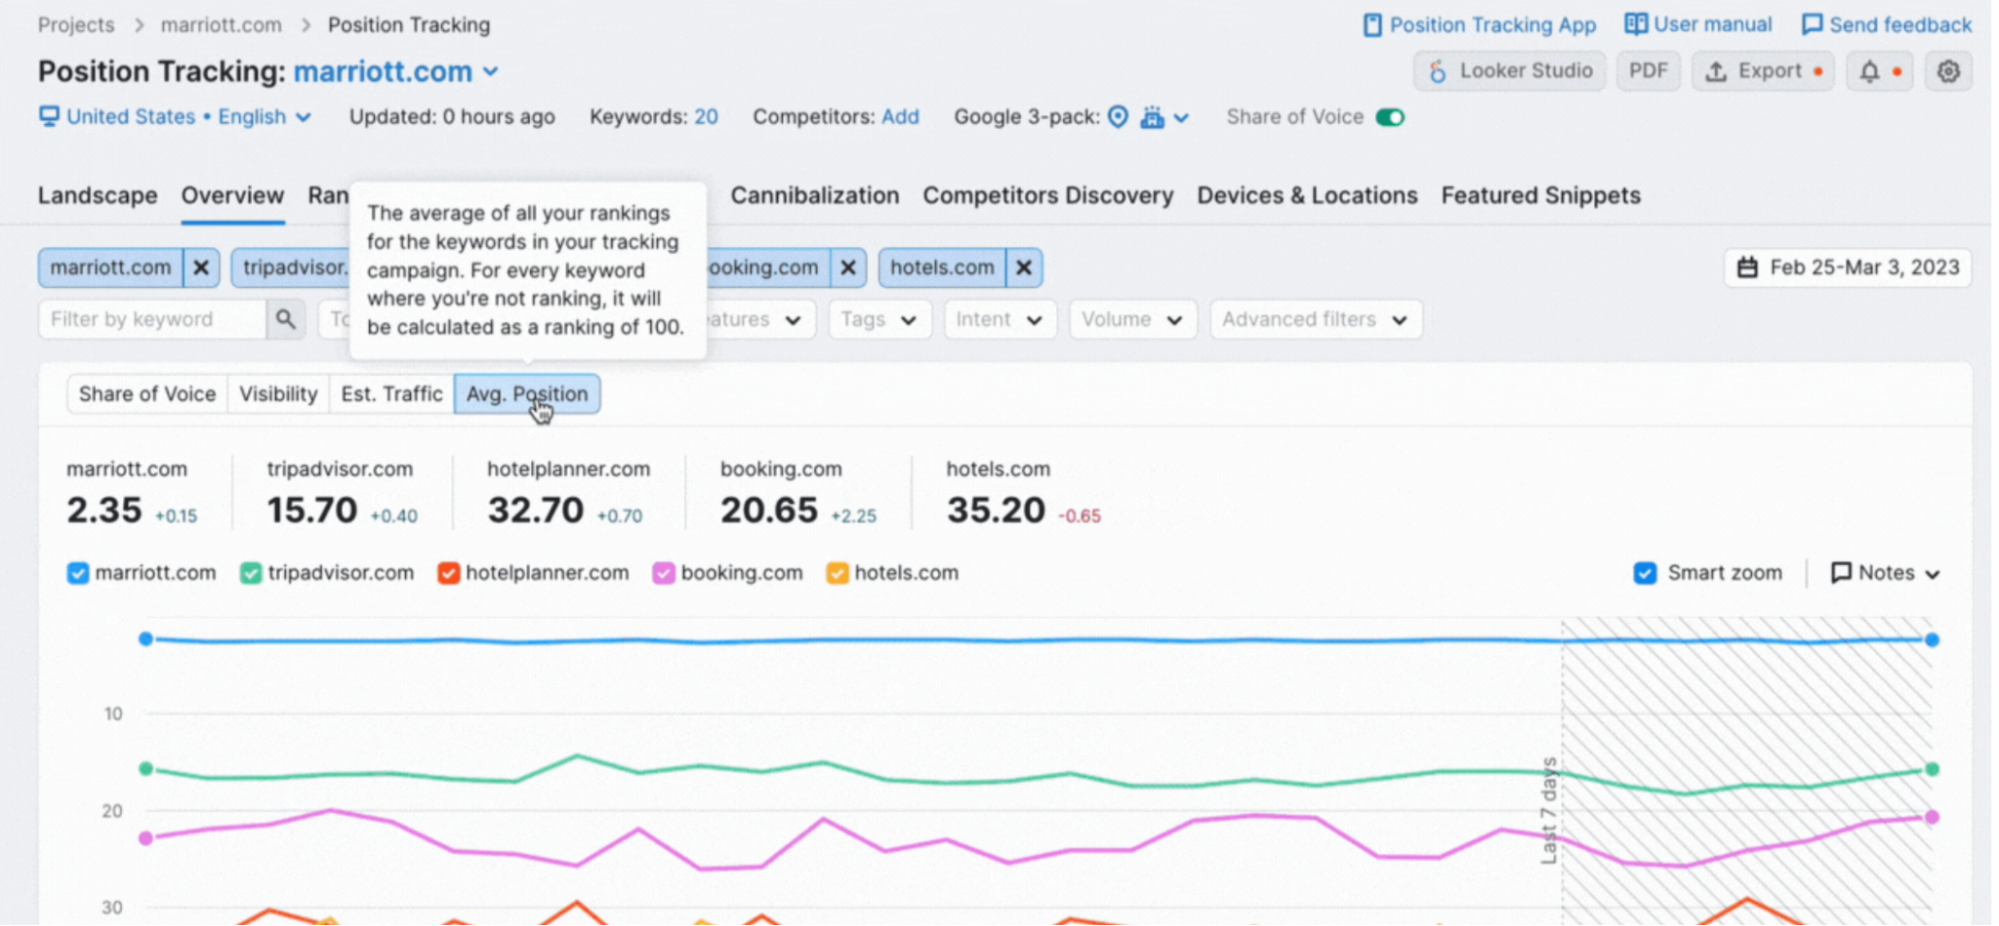This screenshot has height=926, width=1999.
Task: Open Cannibalization tab
Action: pyautogui.click(x=815, y=195)
